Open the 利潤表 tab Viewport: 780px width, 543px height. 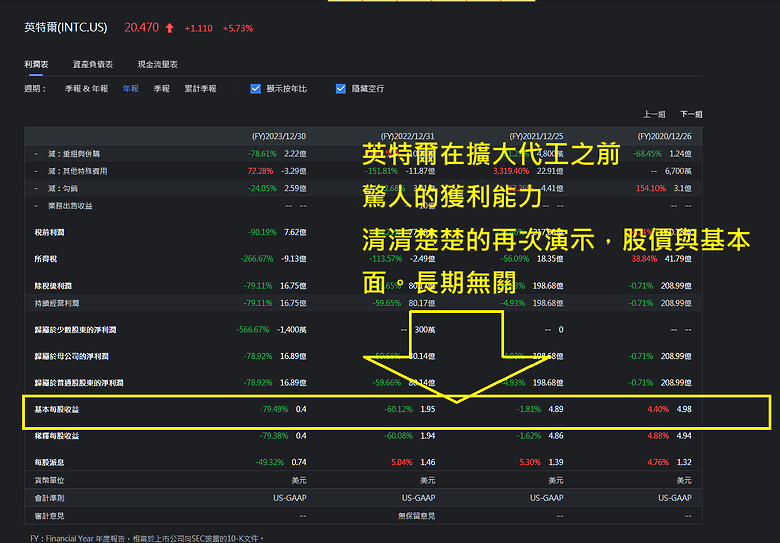pyautogui.click(x=36, y=64)
